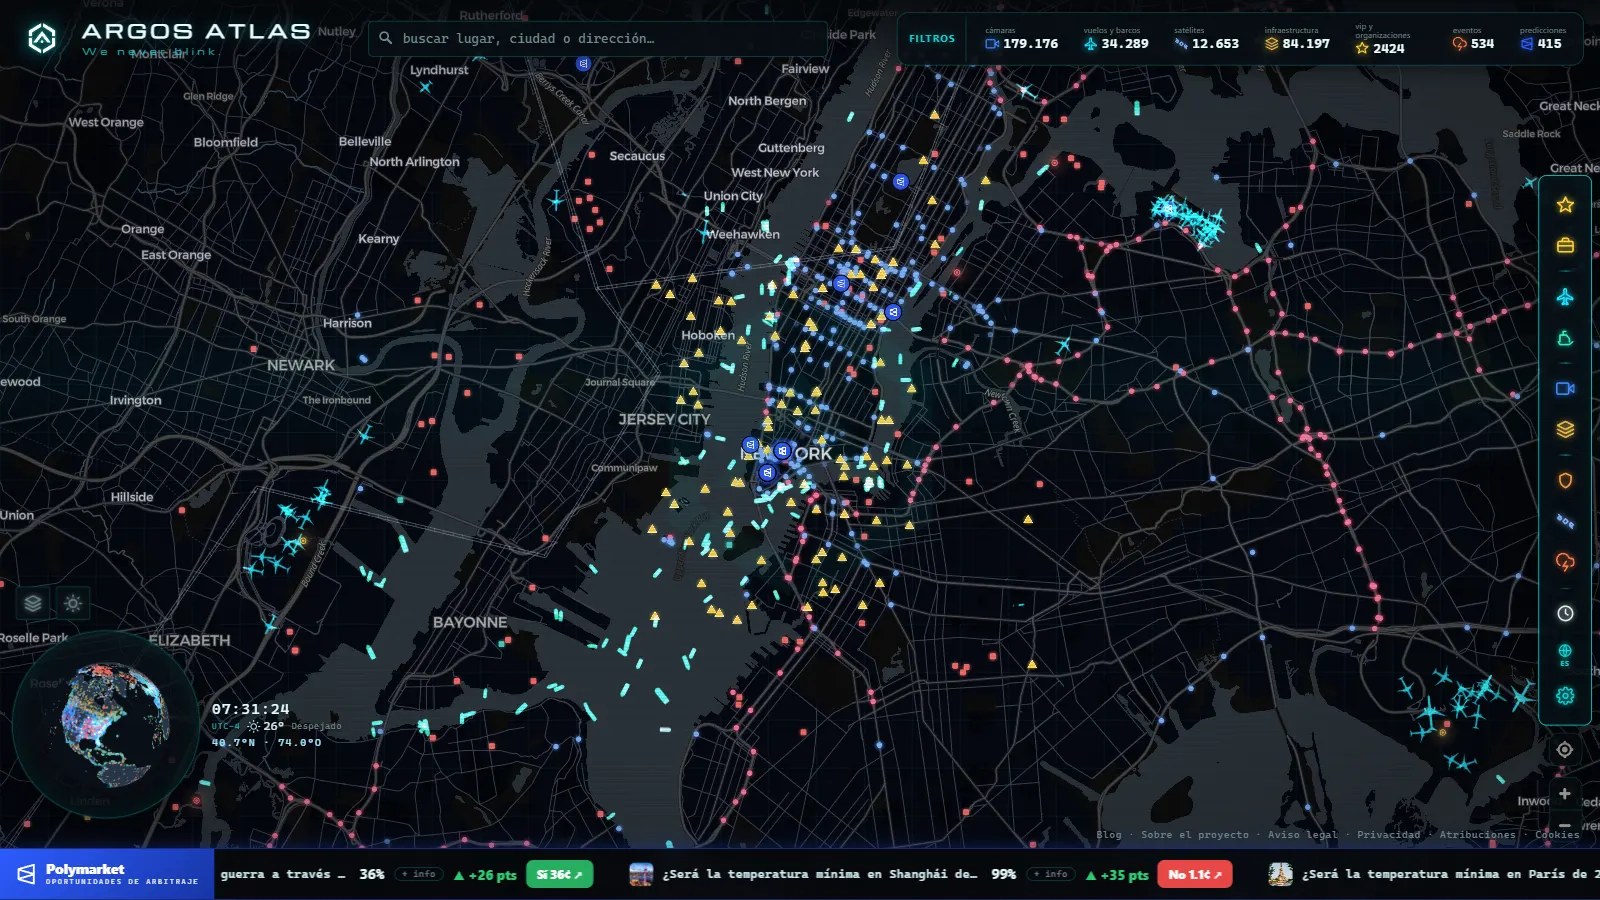Open the Privacidad footer link
This screenshot has height=900, width=1600.
[x=1388, y=834]
